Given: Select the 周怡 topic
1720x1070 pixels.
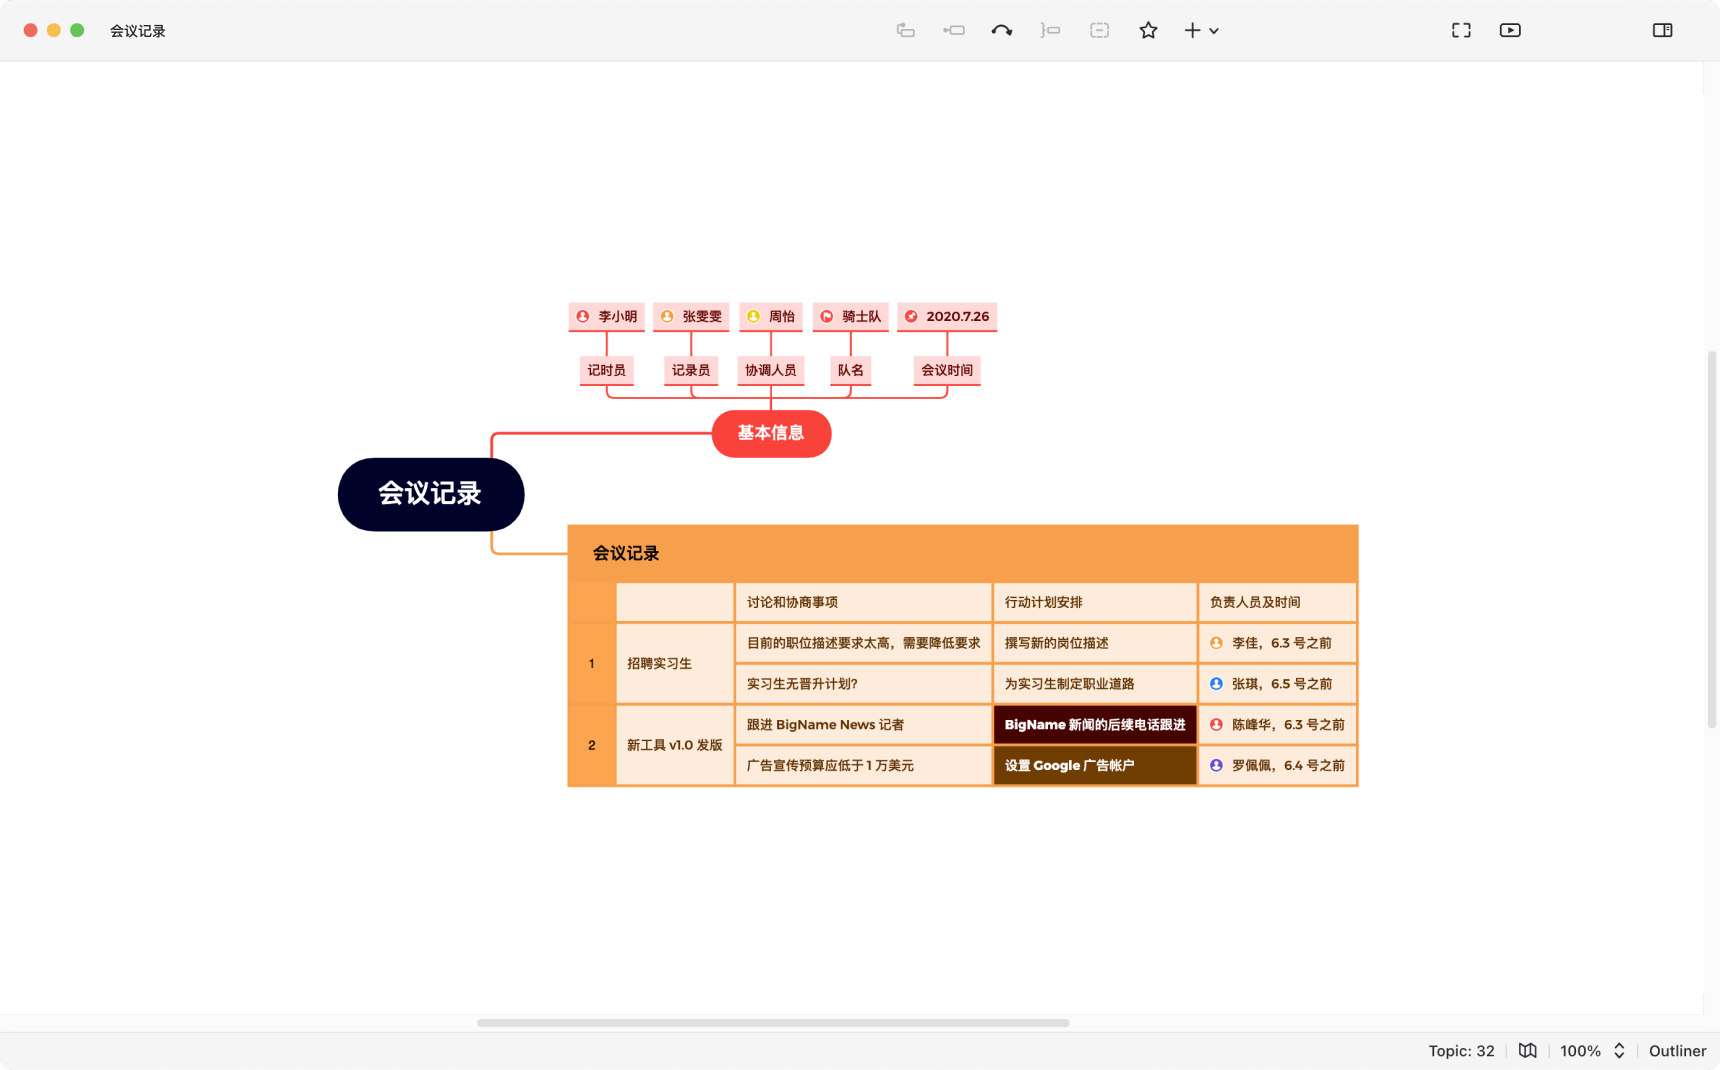Looking at the screenshot, I should click(771, 316).
